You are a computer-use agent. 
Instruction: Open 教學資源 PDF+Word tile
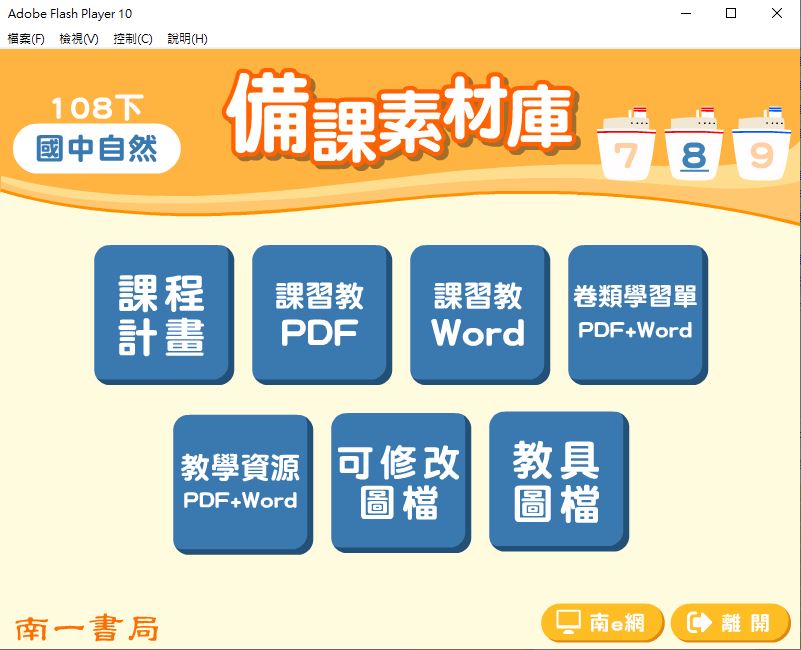click(x=242, y=483)
